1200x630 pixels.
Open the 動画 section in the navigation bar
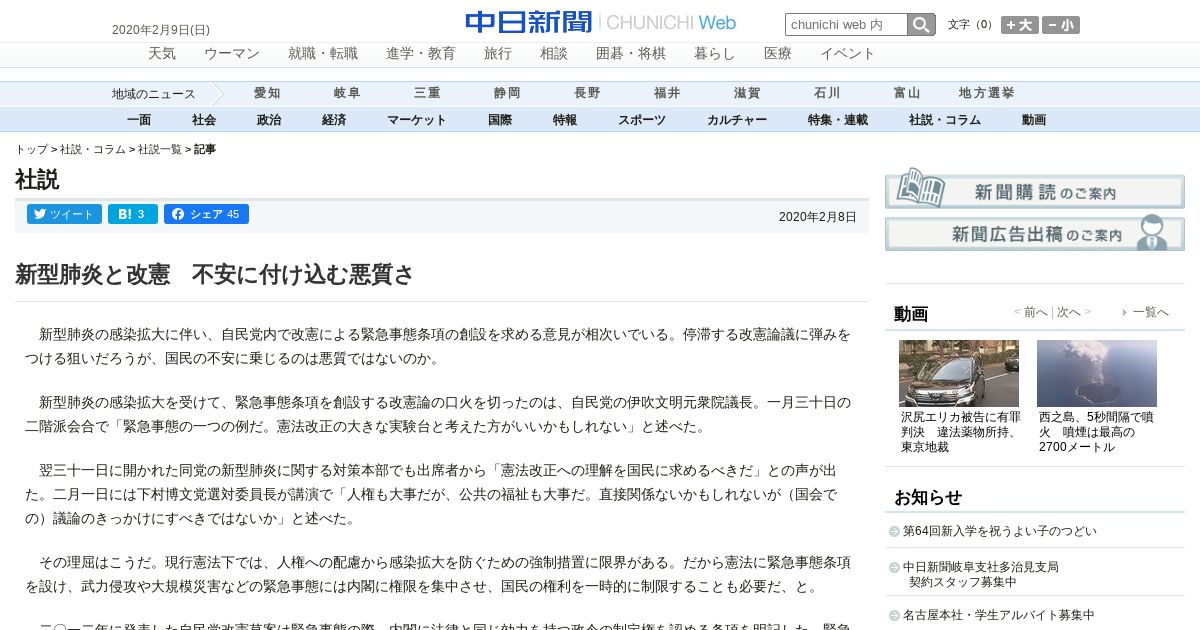pos(1034,120)
